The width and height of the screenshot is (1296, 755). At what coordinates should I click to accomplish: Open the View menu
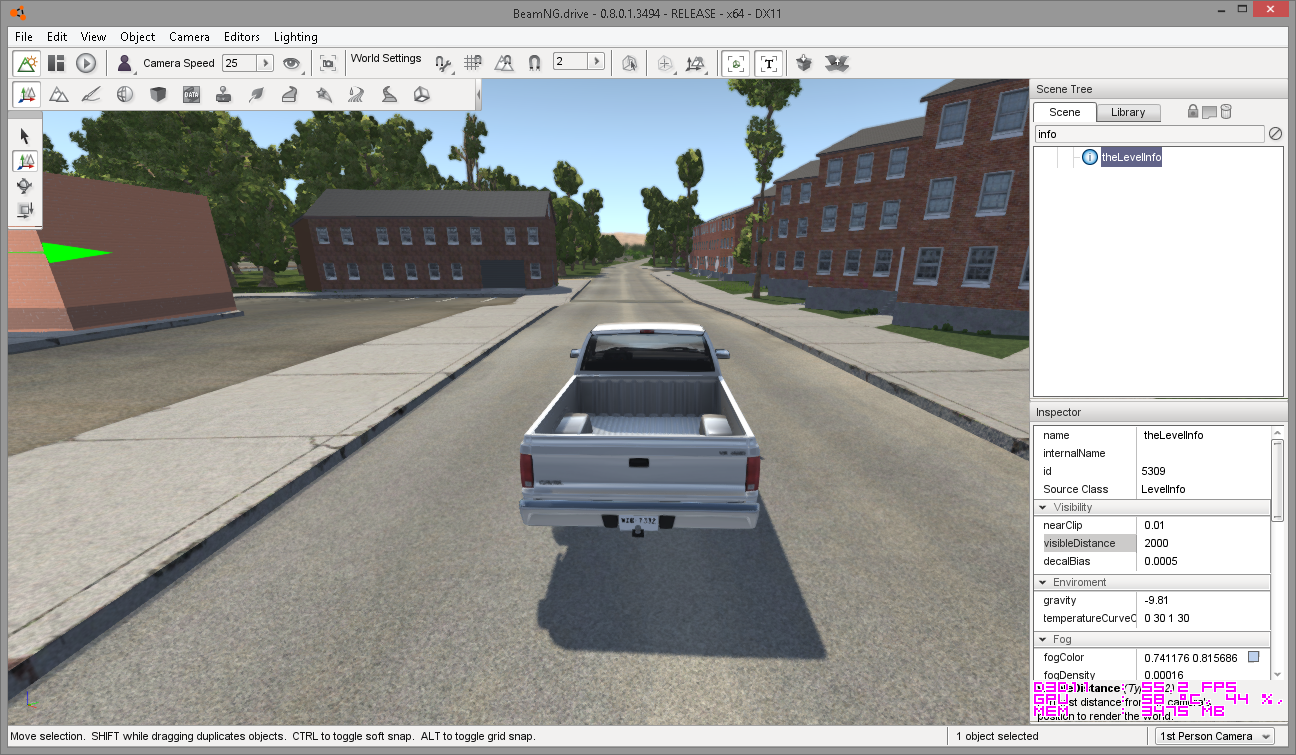tap(94, 37)
